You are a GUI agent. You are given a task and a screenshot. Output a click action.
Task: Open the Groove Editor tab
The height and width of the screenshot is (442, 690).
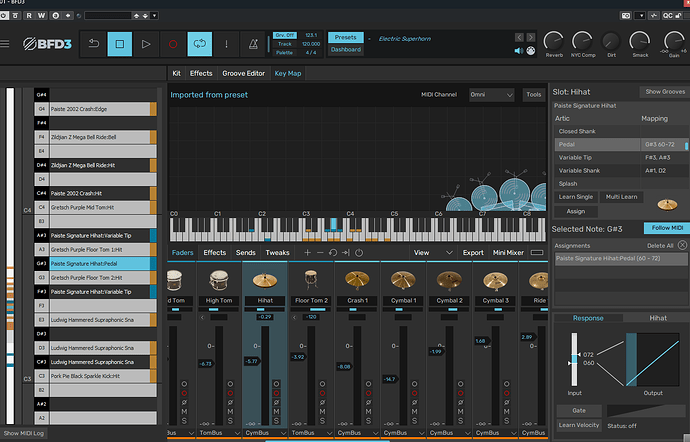click(243, 73)
